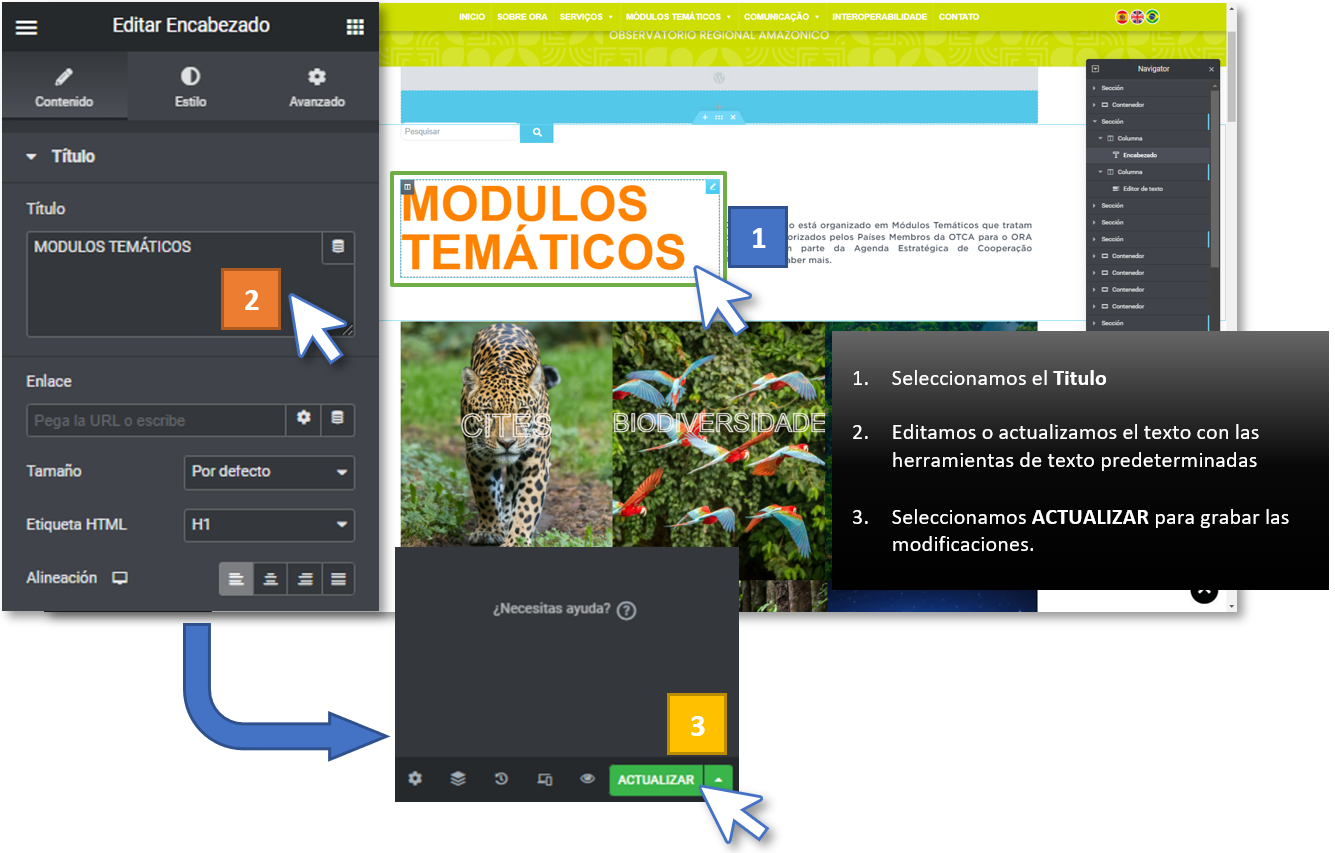1335x853 pixels.
Task: Click the add section plus handle
Action: click(704, 117)
